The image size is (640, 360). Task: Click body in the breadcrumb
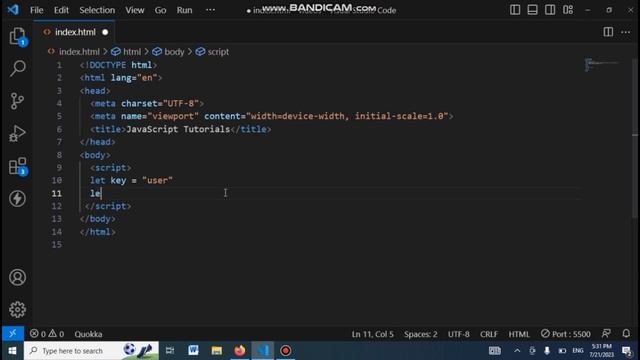click(174, 52)
